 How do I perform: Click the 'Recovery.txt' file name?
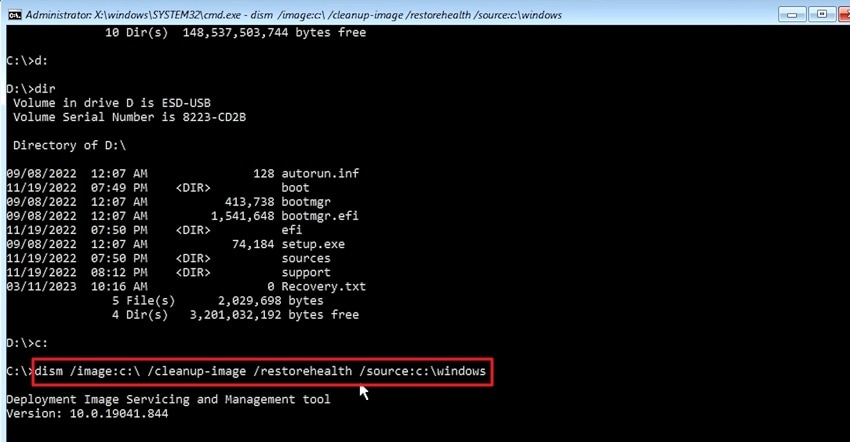coord(323,286)
